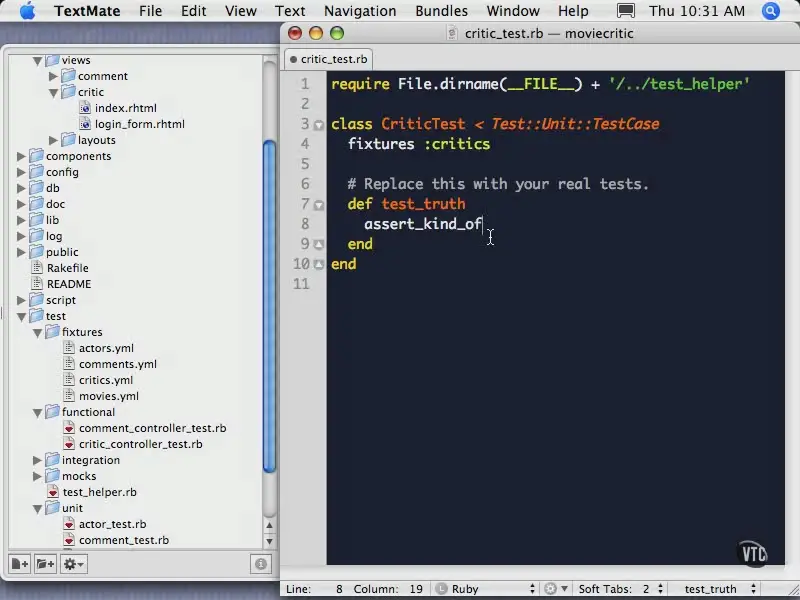The width and height of the screenshot is (800, 600).
Task: Collapse the functional folder
Action: tap(37, 413)
